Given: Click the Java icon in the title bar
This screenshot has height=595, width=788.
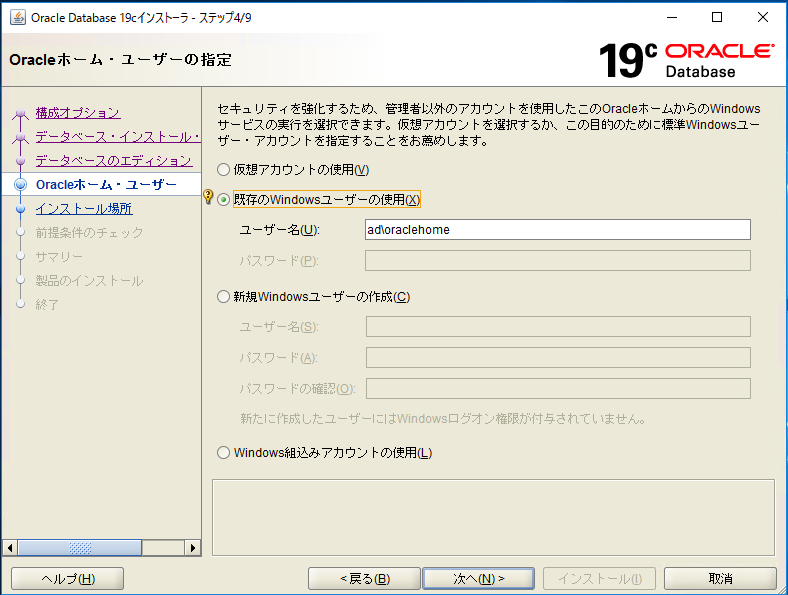Looking at the screenshot, I should coord(17,17).
